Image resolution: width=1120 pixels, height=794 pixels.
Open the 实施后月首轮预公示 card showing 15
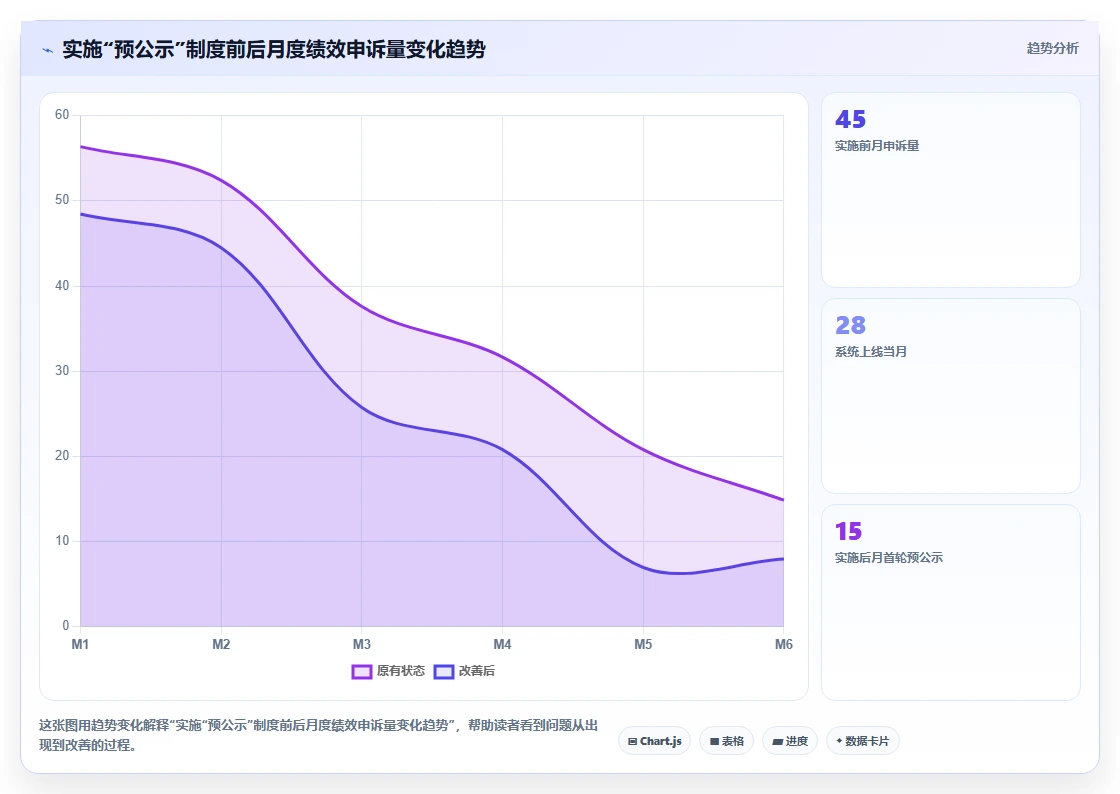coord(951,603)
